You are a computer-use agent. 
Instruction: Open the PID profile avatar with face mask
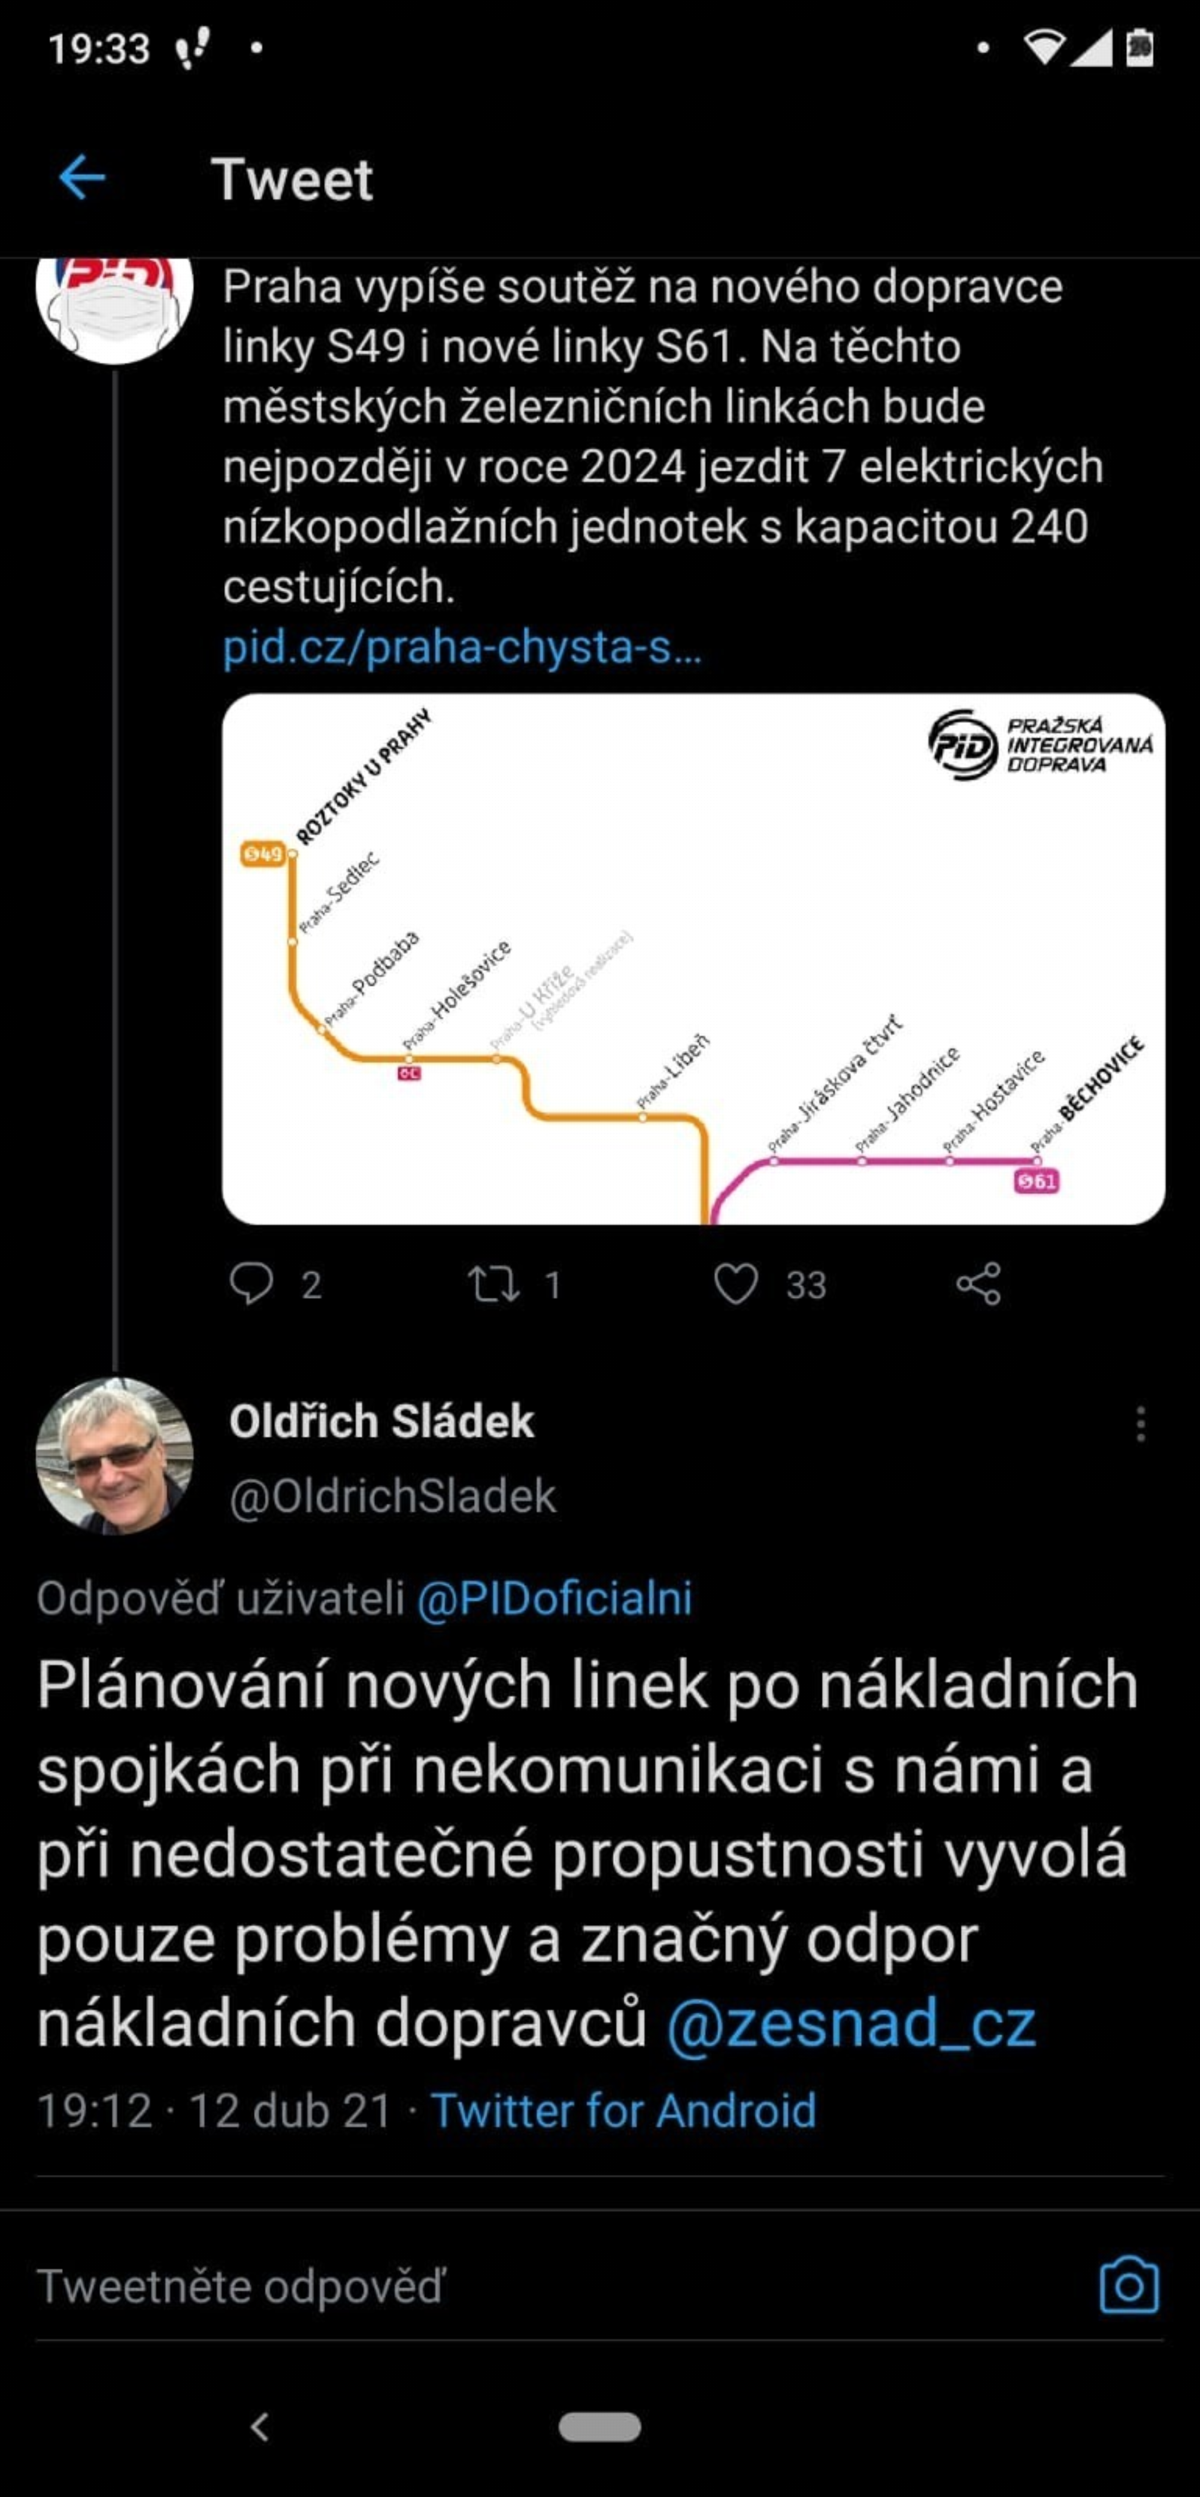click(x=114, y=310)
